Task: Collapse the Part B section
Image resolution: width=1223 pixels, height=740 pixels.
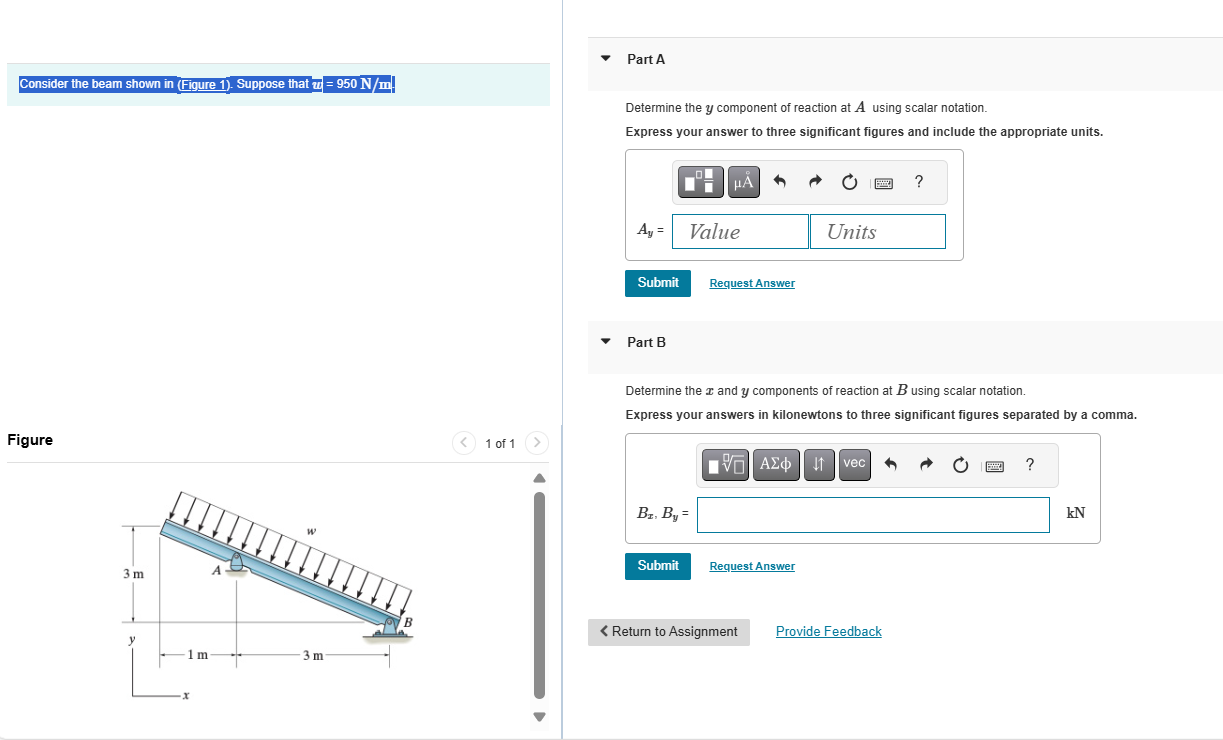Action: pyautogui.click(x=605, y=341)
